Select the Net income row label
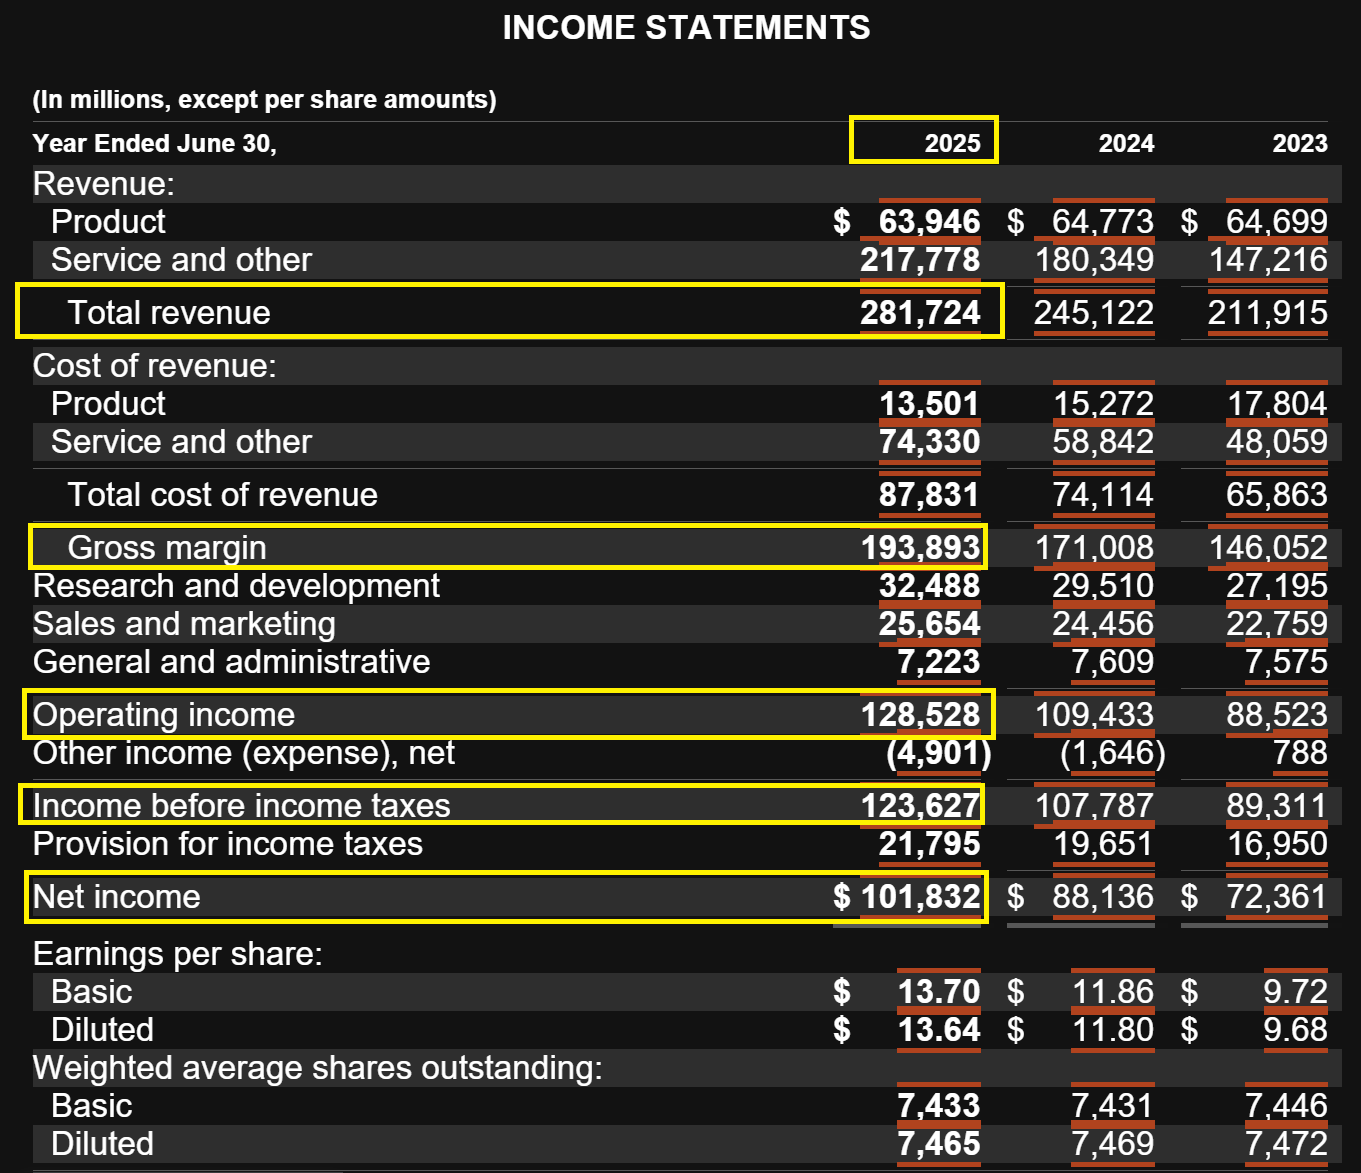1361x1173 pixels. 116,896
